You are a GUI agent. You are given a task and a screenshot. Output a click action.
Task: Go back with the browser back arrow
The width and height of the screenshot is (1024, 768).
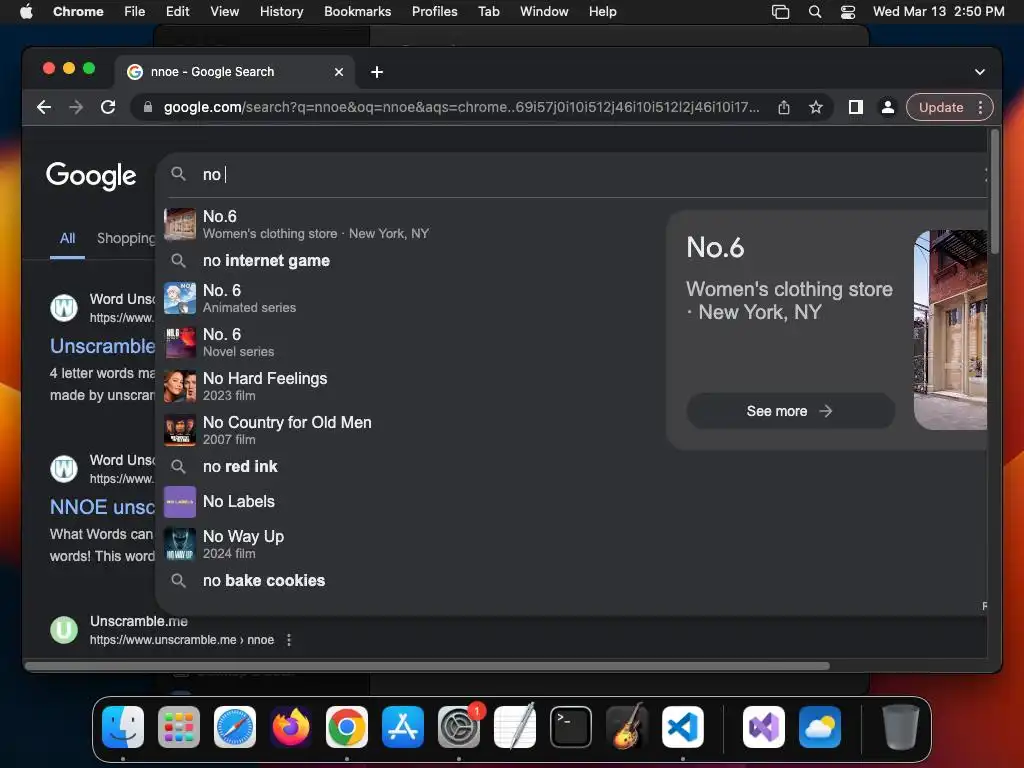(44, 107)
